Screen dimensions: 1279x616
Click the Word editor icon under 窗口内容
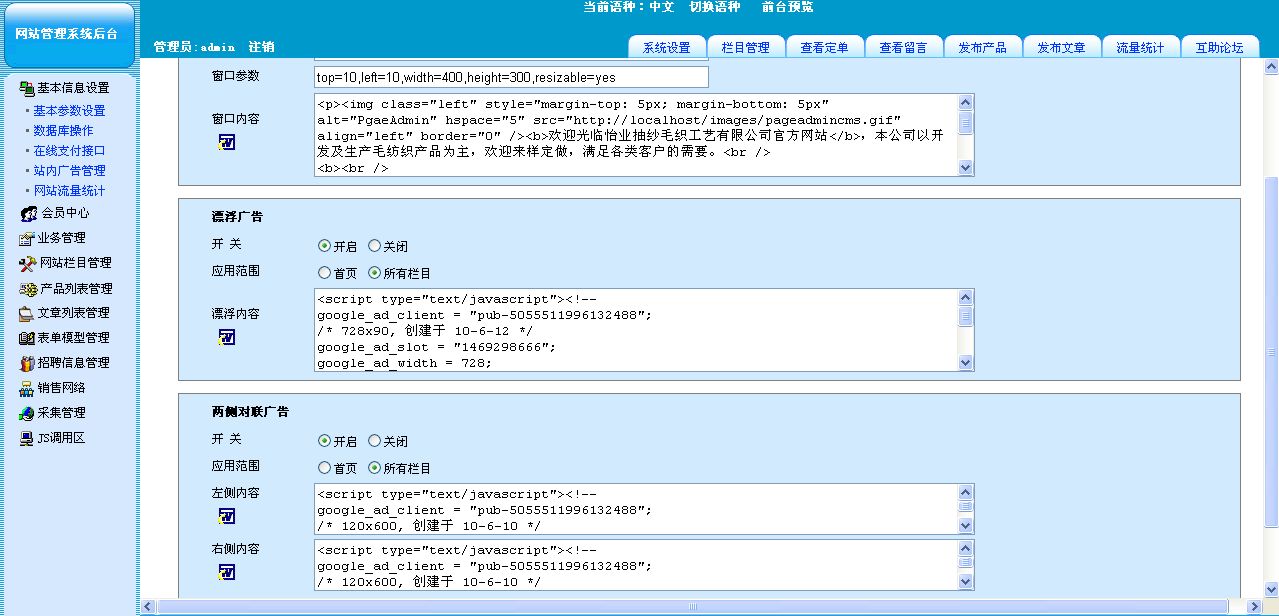pyautogui.click(x=227, y=142)
